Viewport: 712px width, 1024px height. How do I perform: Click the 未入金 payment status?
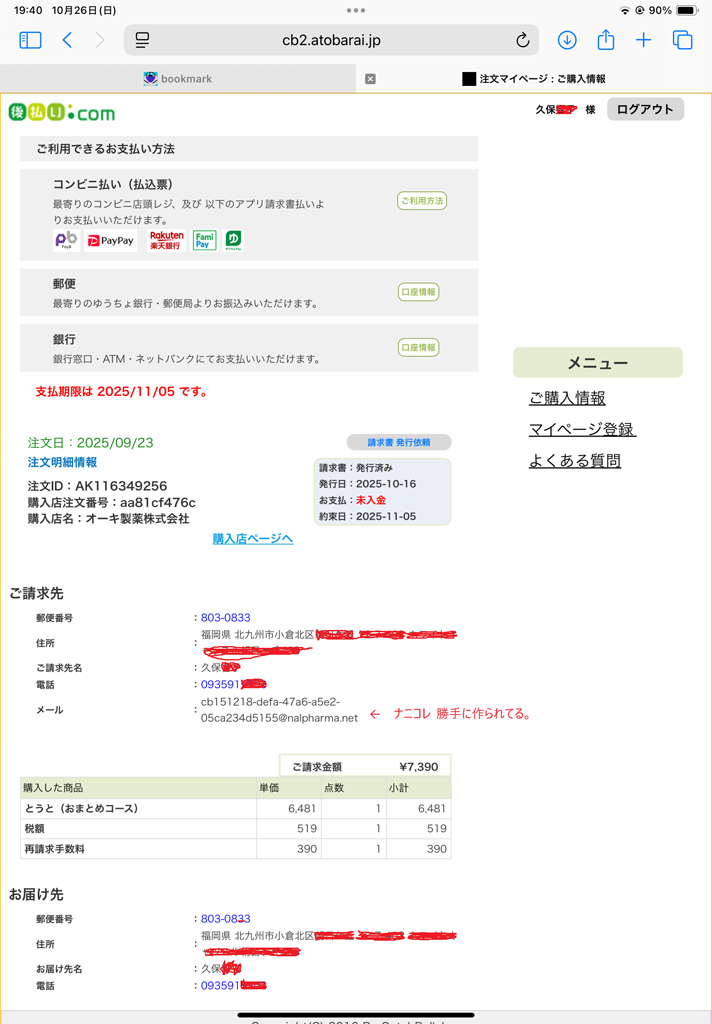(x=370, y=500)
